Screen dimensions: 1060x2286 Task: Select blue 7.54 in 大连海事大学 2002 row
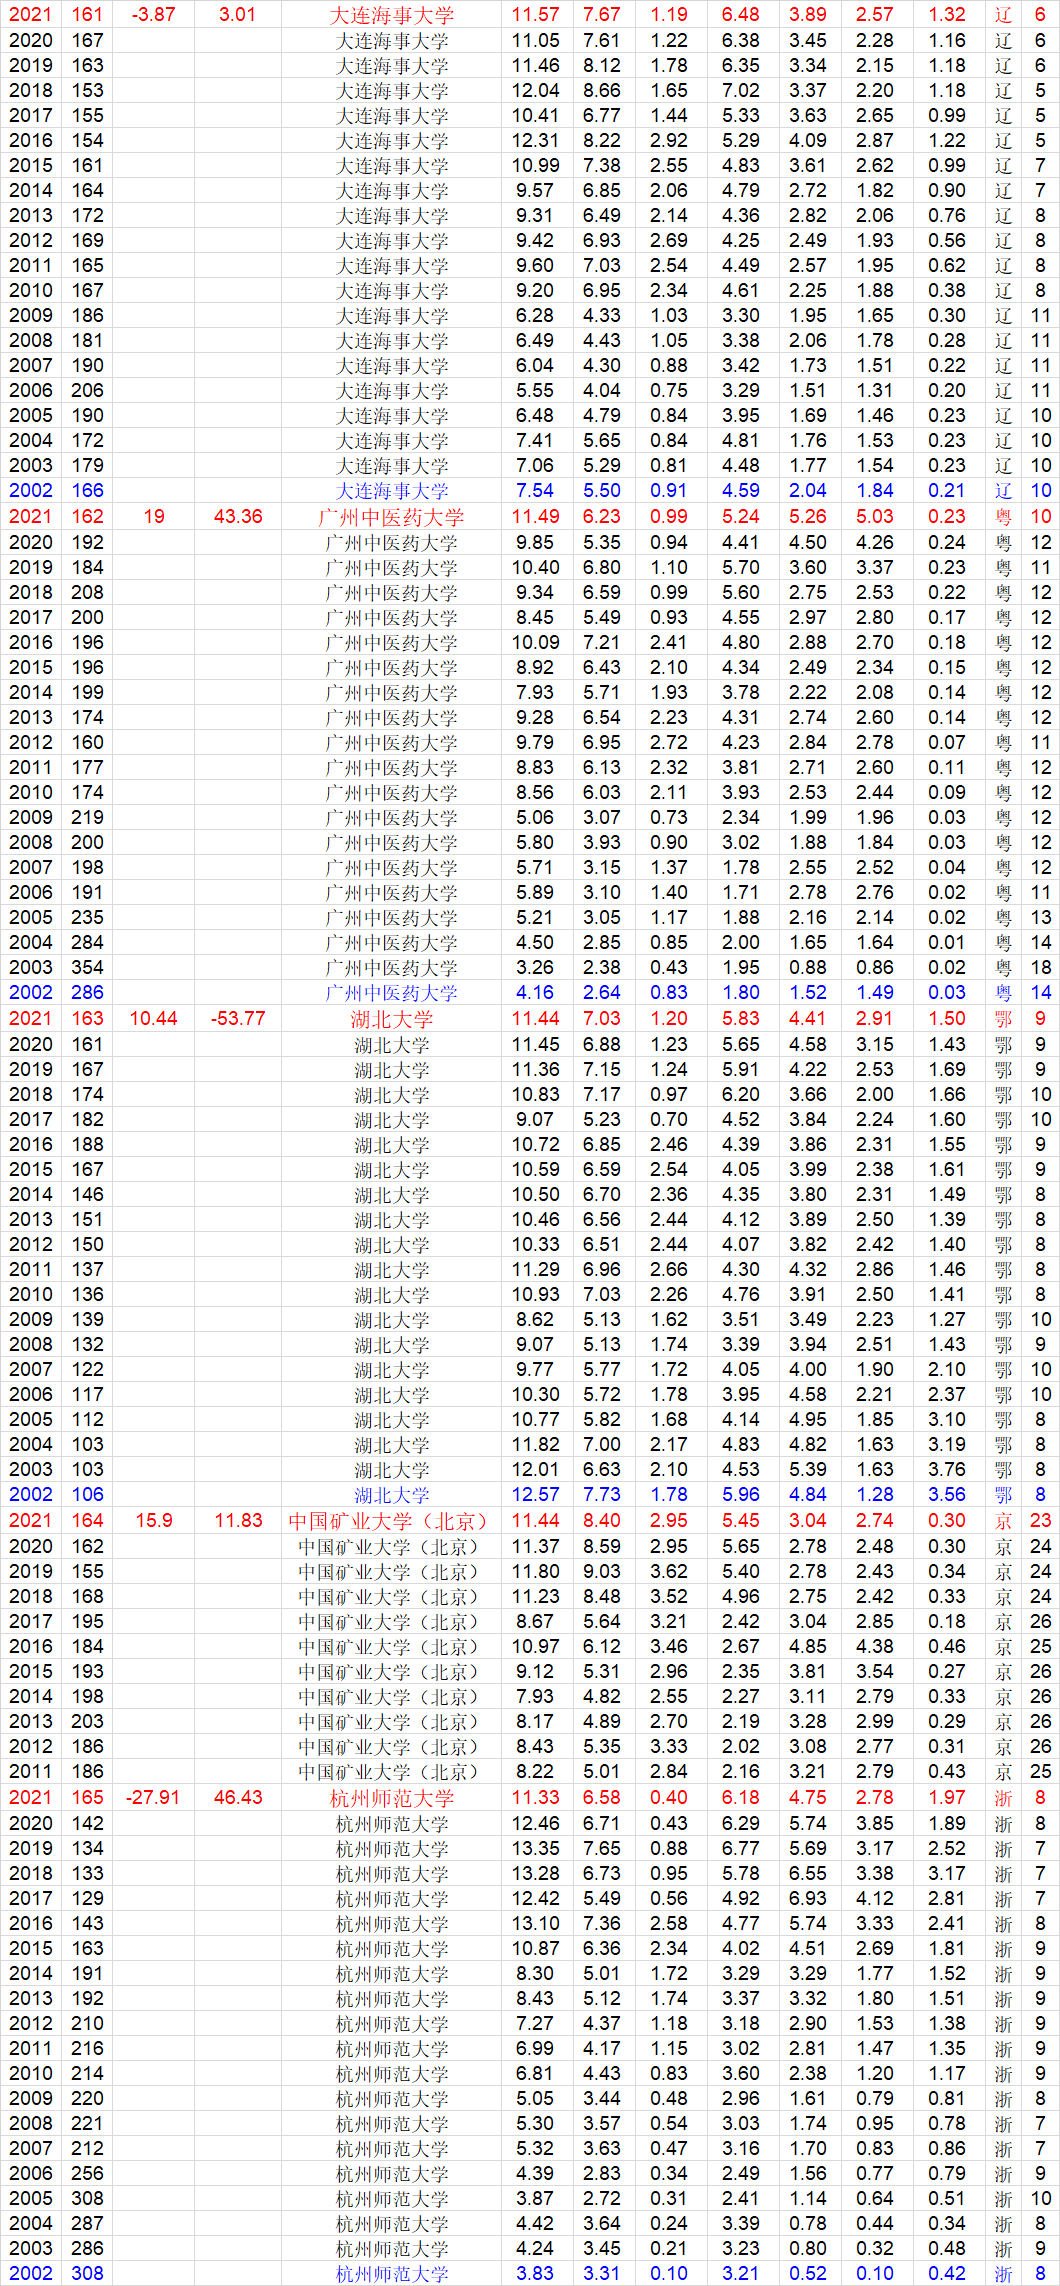click(535, 491)
